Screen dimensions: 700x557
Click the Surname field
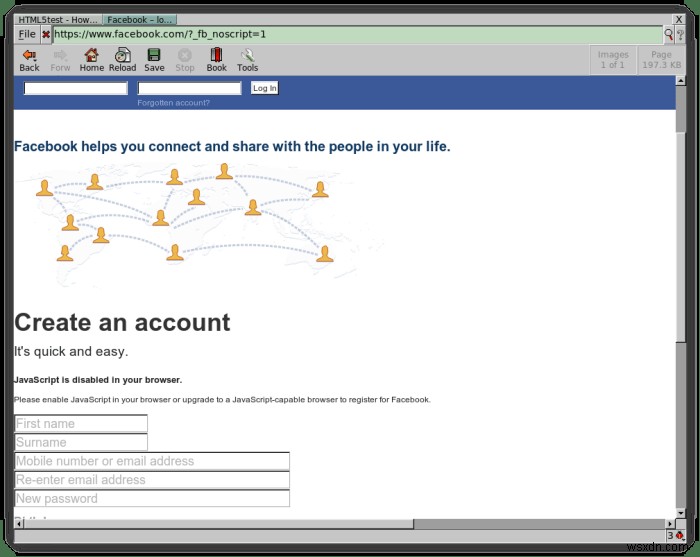81,442
